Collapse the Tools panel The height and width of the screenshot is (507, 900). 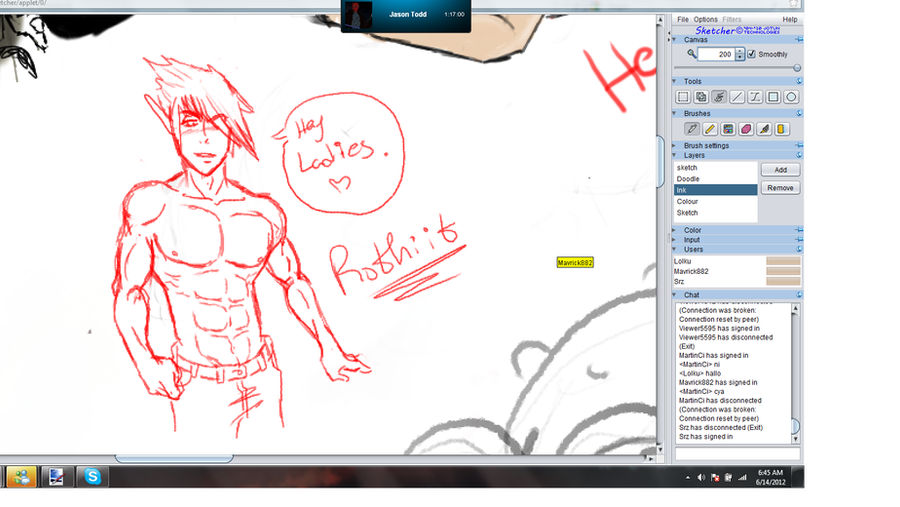674,81
